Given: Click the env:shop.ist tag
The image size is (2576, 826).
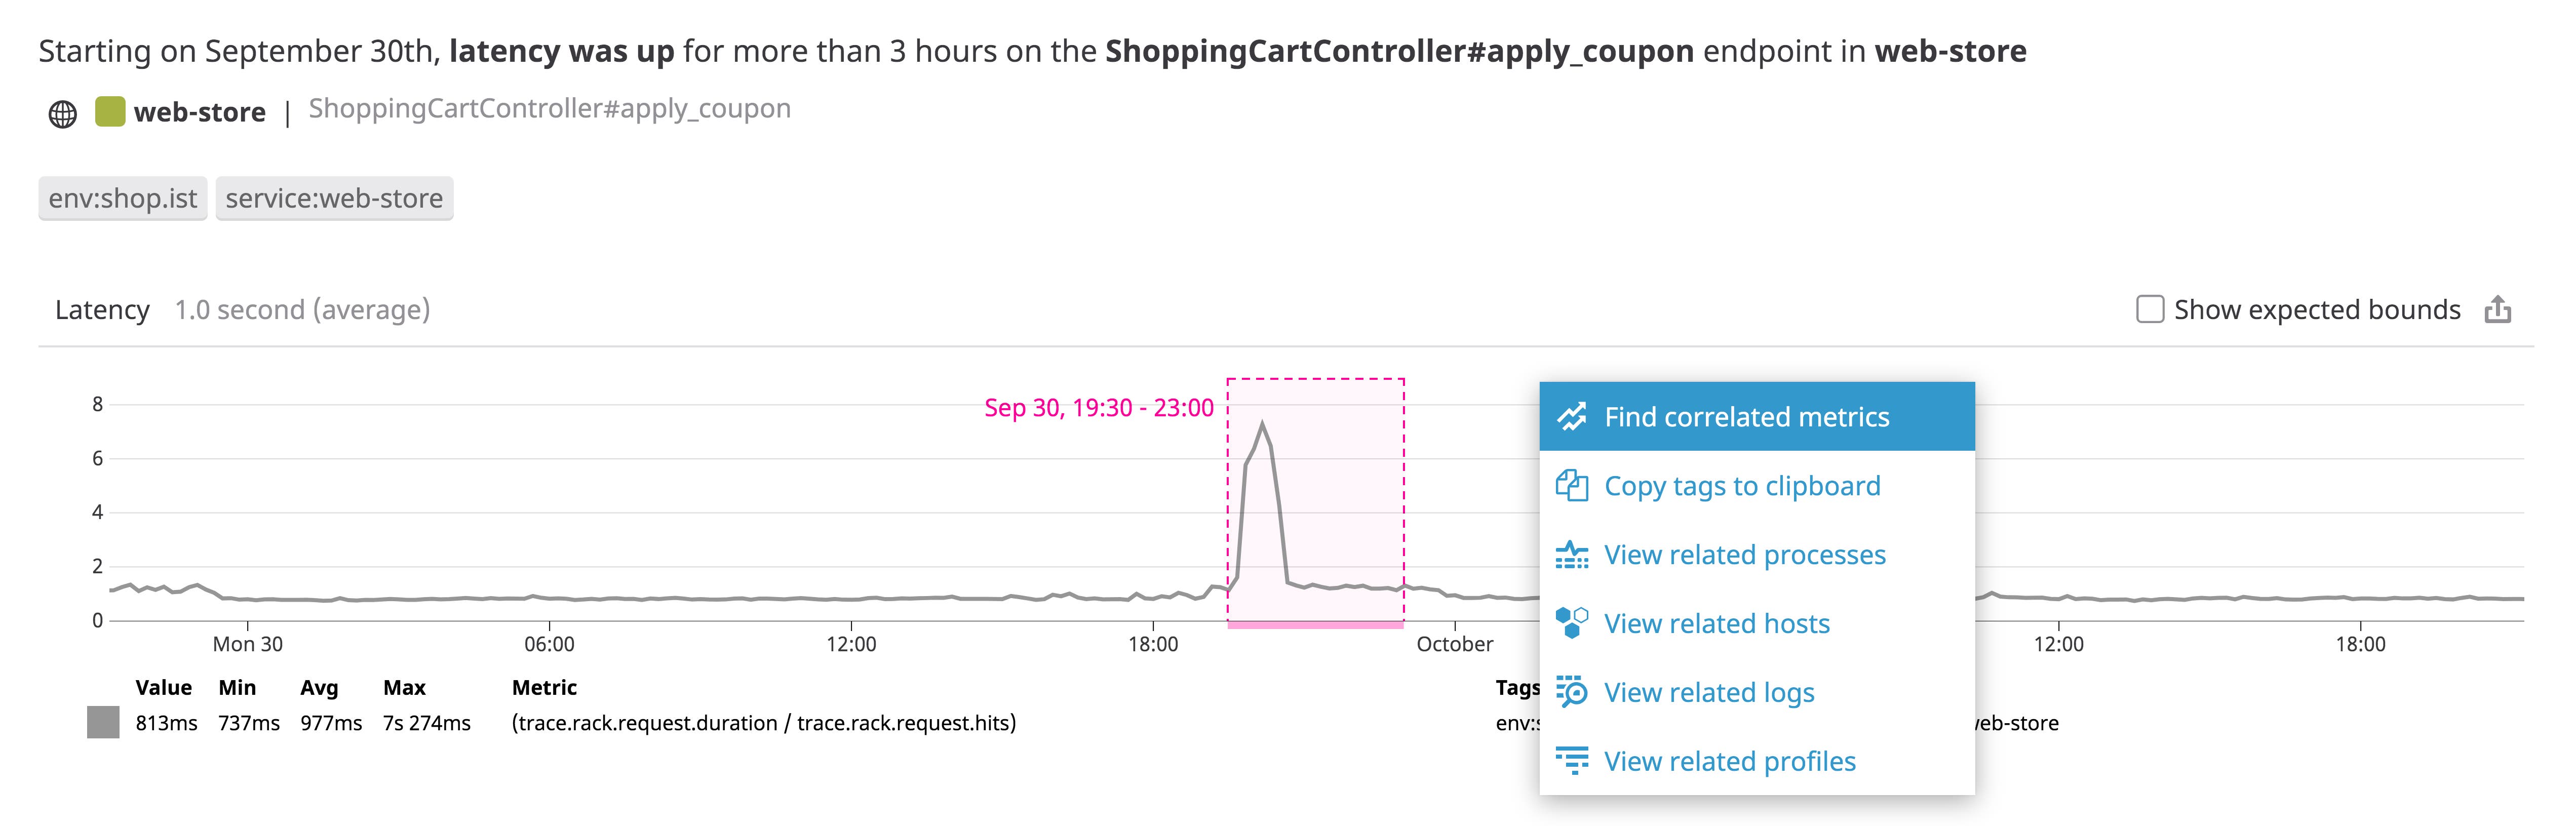Looking at the screenshot, I should [123, 199].
